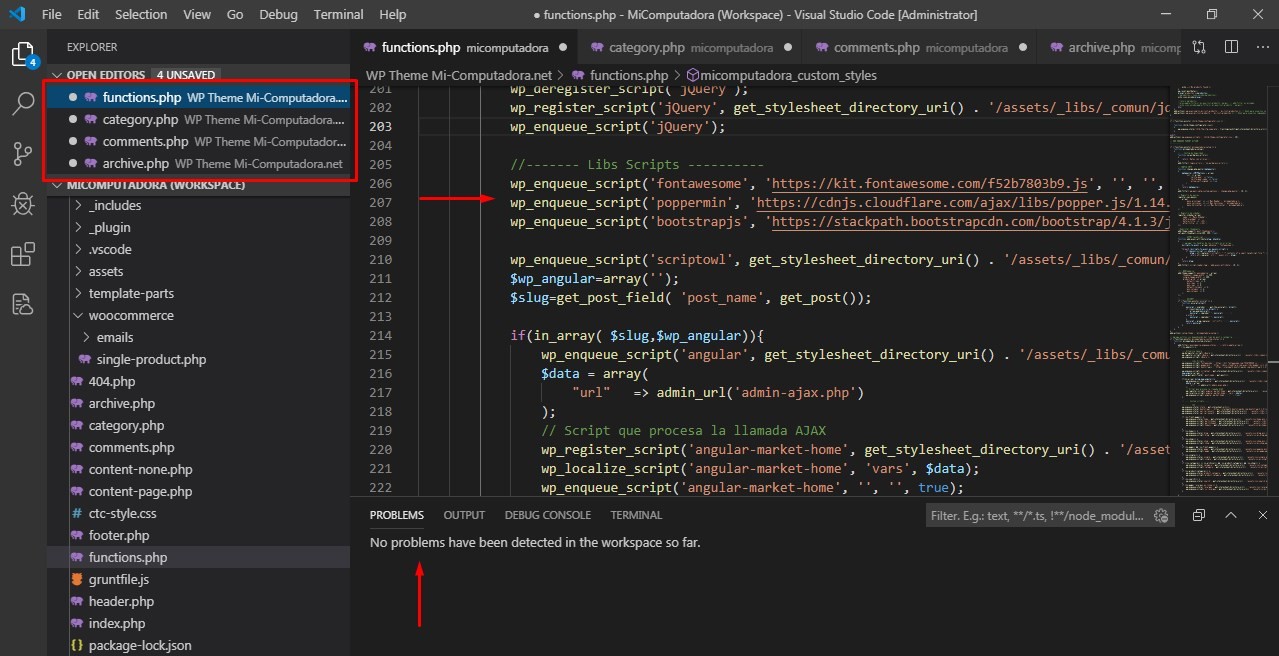Image resolution: width=1279 pixels, height=656 pixels.
Task: Click the micomputadora_custom_styles breadcrumb
Action: click(x=789, y=75)
